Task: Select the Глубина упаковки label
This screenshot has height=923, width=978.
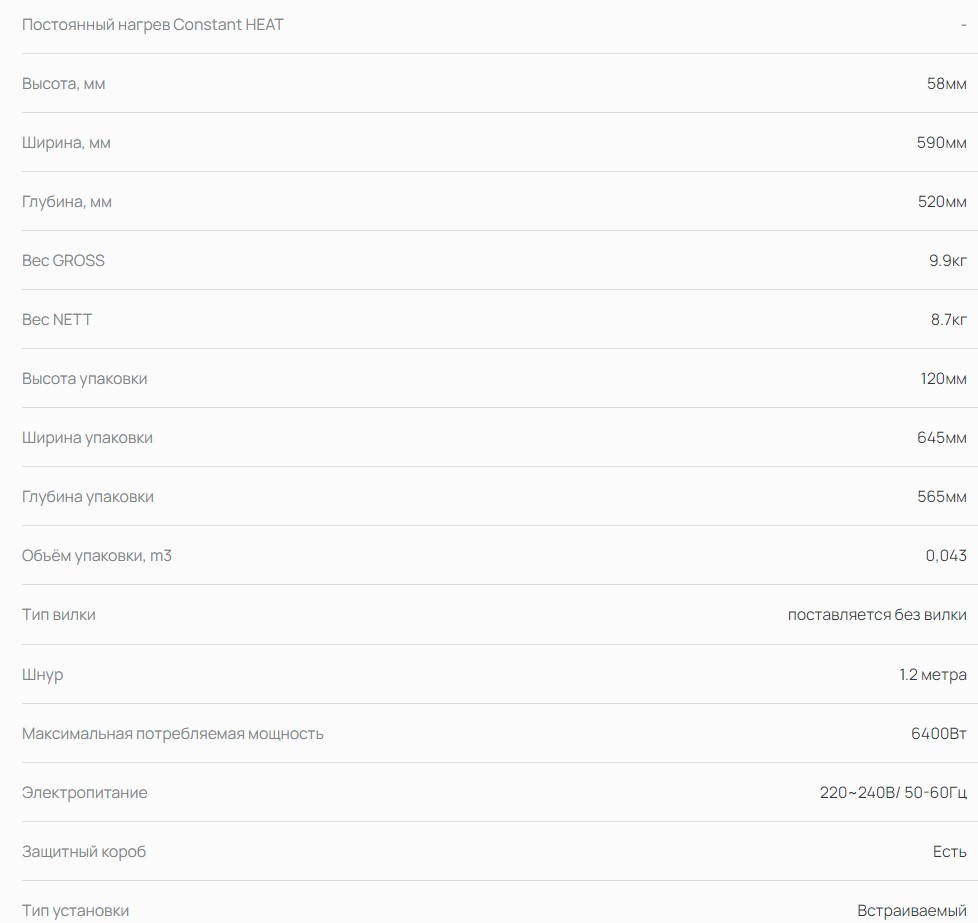Action: 88,497
